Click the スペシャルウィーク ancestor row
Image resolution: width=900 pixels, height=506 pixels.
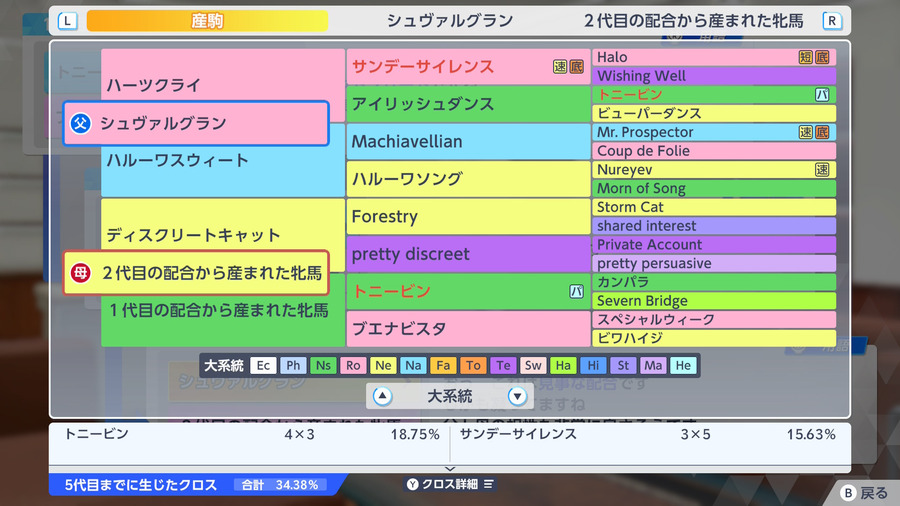click(714, 320)
